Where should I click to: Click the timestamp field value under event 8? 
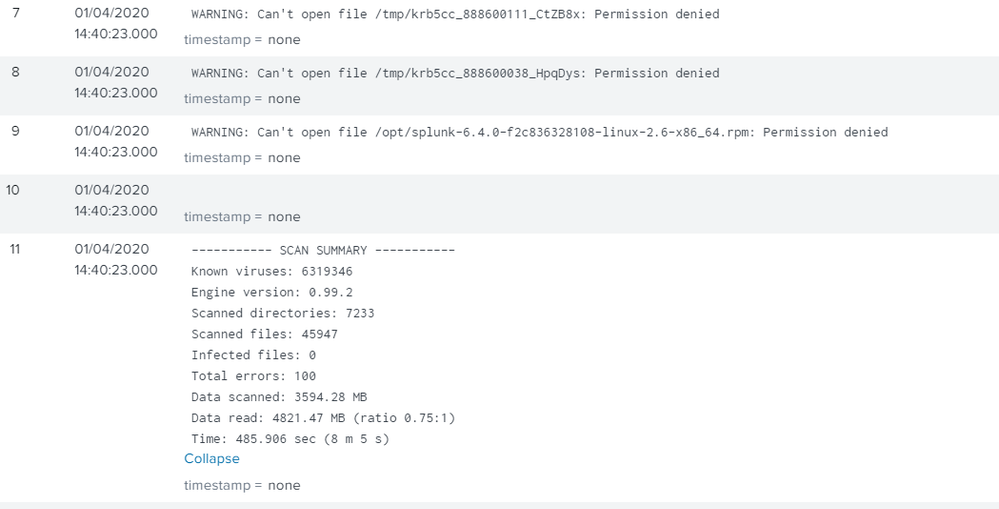click(x=284, y=99)
